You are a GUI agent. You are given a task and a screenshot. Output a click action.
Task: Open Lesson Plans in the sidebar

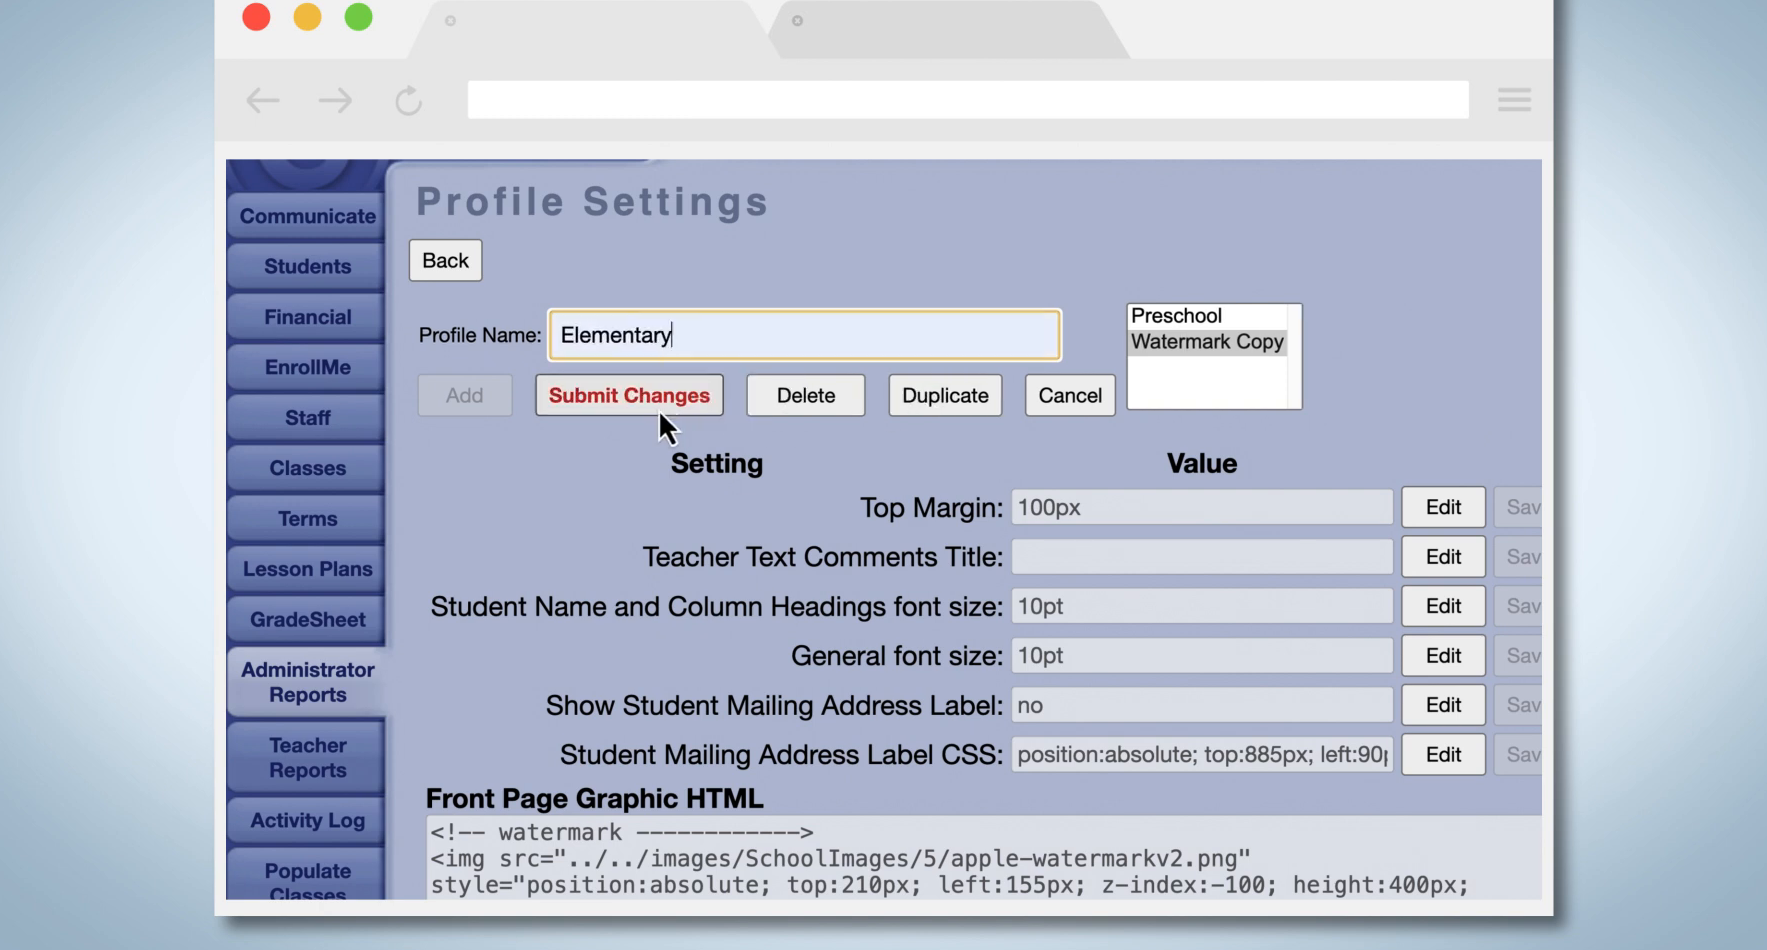click(307, 569)
